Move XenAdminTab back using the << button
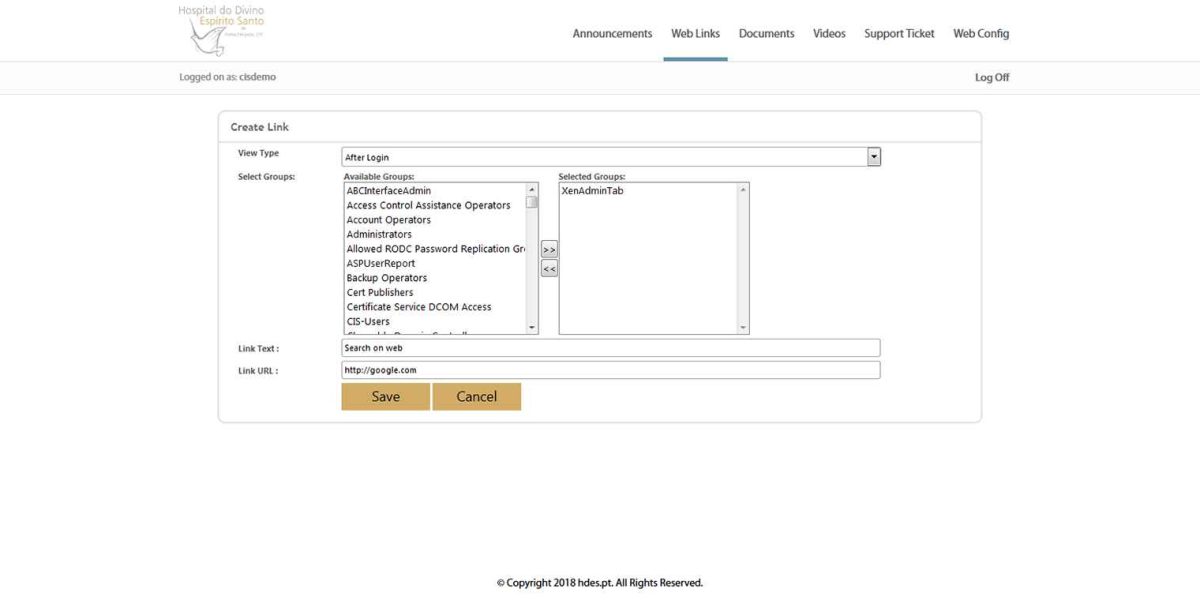1200x600 pixels. click(548, 266)
